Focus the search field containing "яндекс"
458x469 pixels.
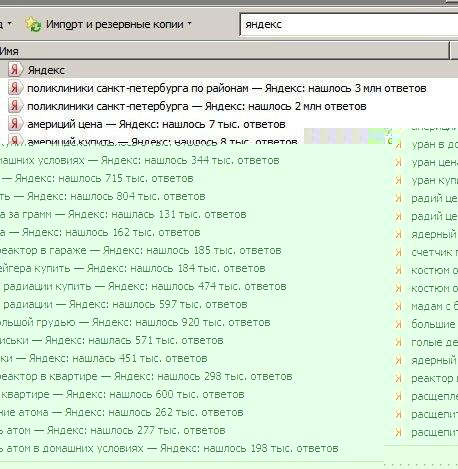point(349,25)
